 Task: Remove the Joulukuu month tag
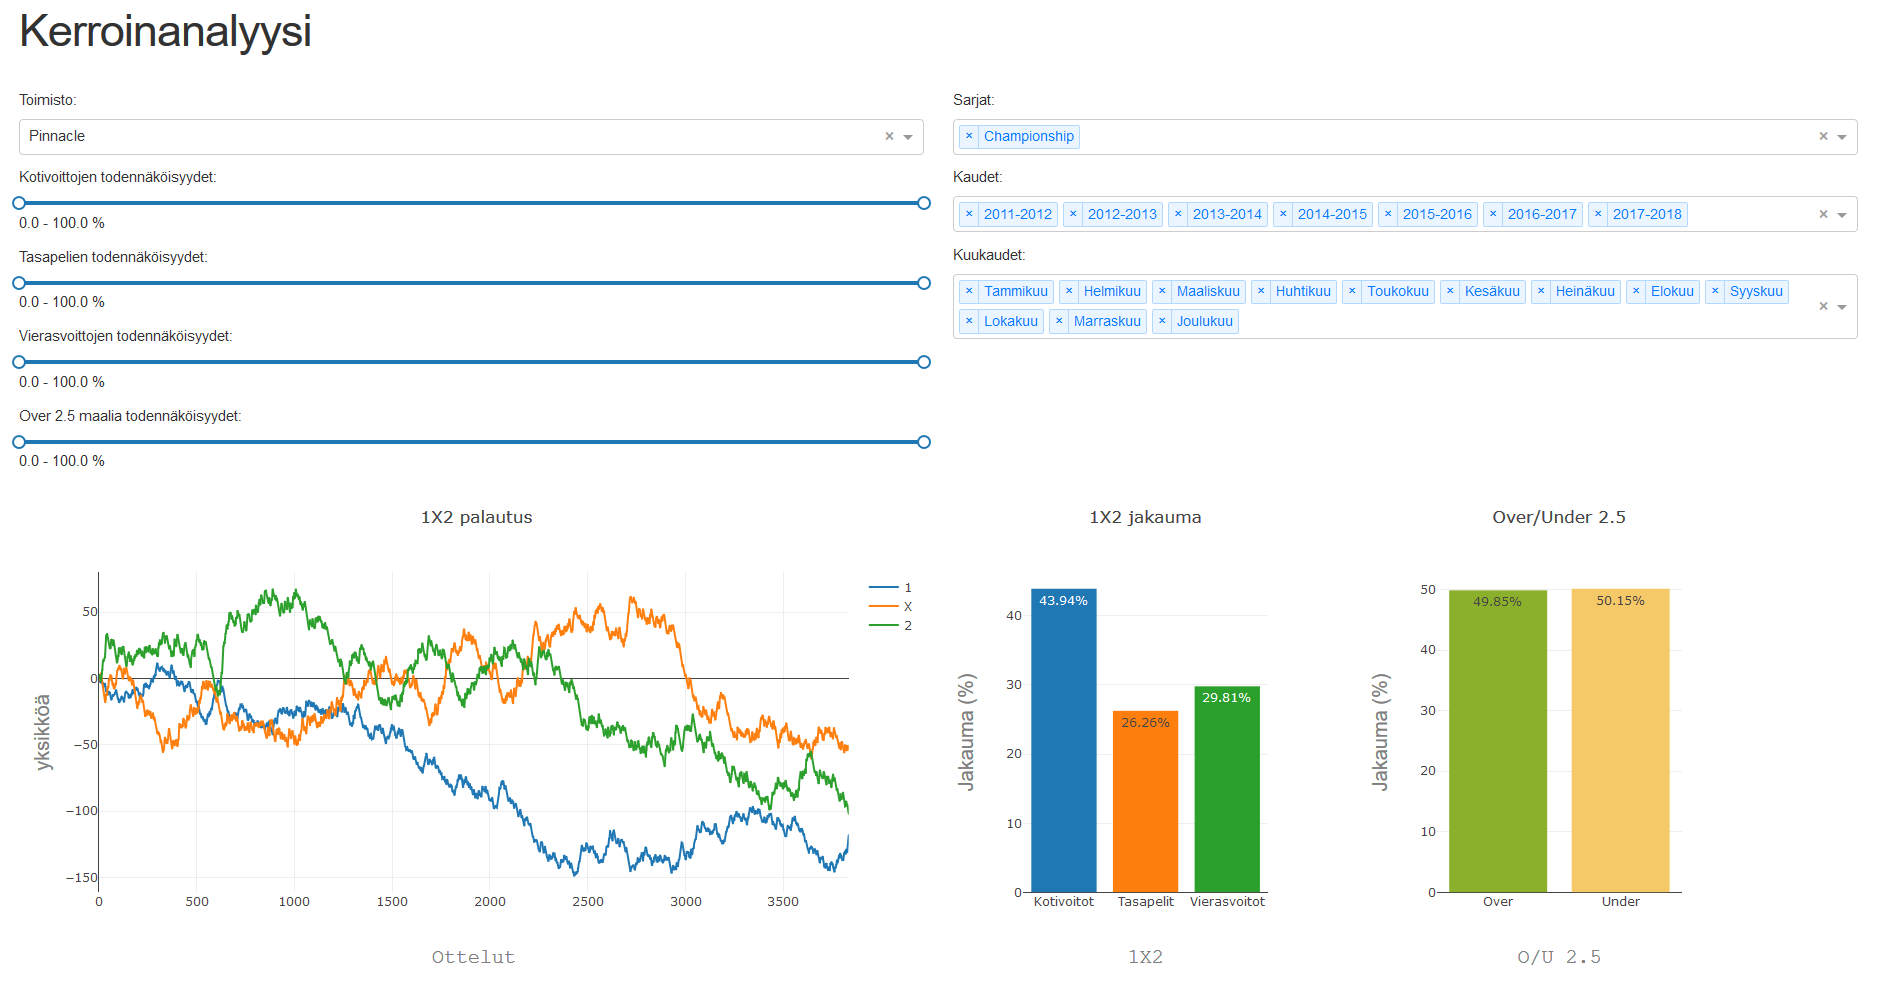pos(1162,321)
